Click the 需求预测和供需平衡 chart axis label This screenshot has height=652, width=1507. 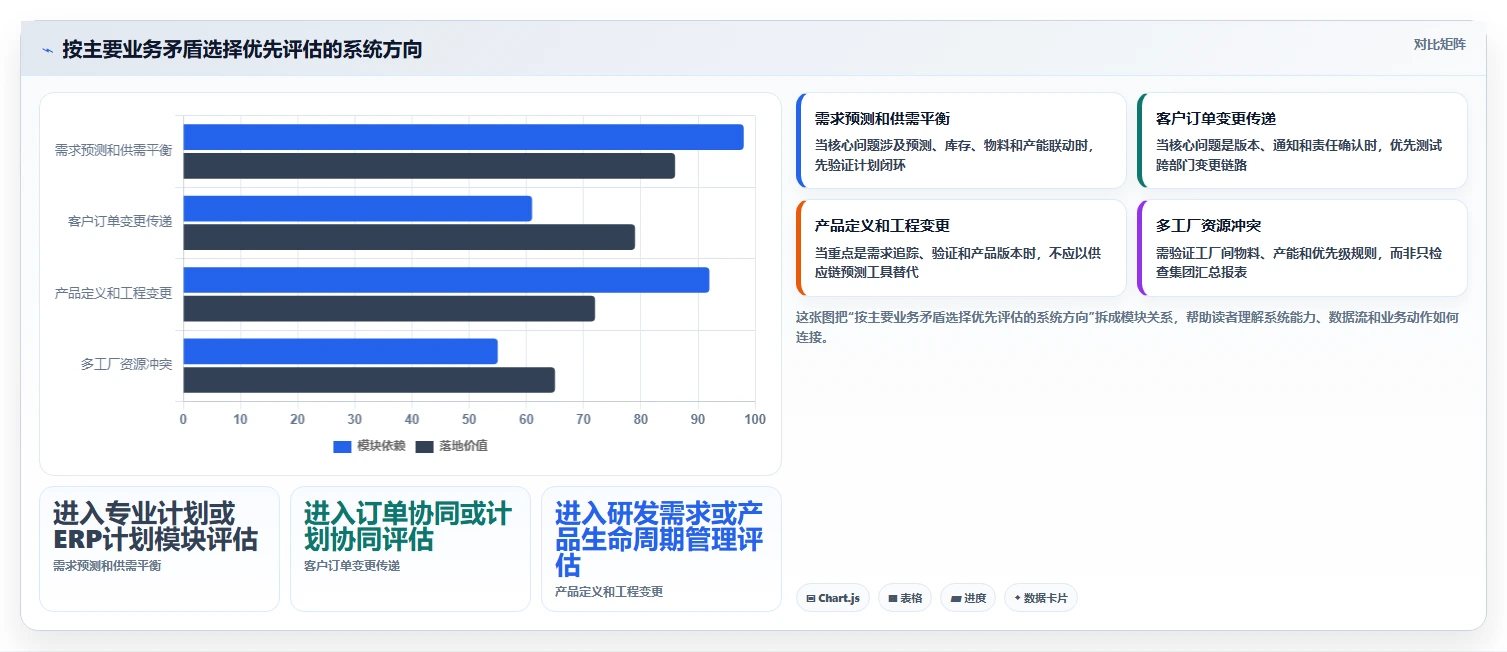click(x=113, y=150)
